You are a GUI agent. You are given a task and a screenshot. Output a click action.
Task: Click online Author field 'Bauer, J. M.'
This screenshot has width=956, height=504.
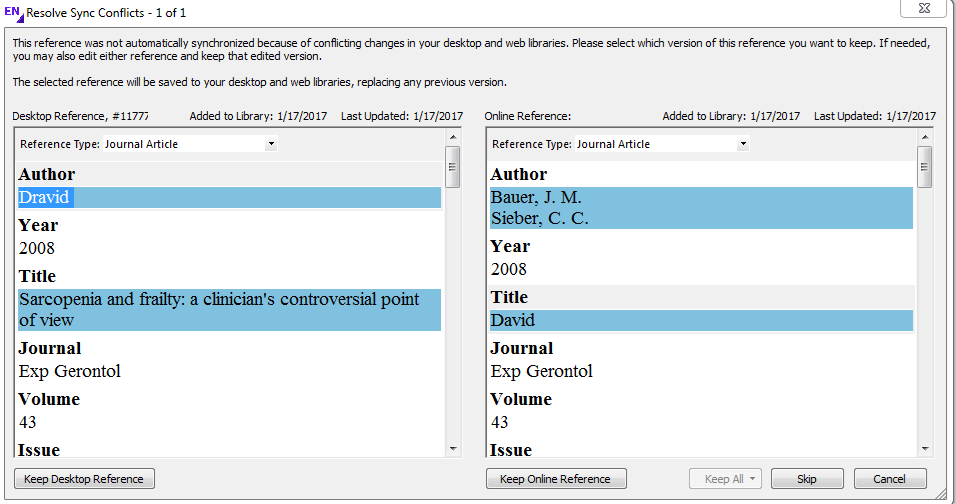click(x=536, y=198)
